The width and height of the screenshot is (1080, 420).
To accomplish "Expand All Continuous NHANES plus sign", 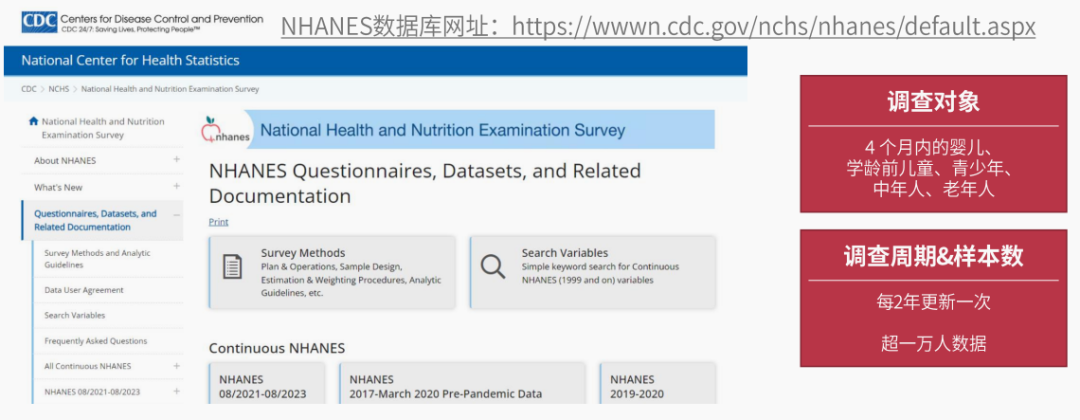I will click(x=176, y=366).
